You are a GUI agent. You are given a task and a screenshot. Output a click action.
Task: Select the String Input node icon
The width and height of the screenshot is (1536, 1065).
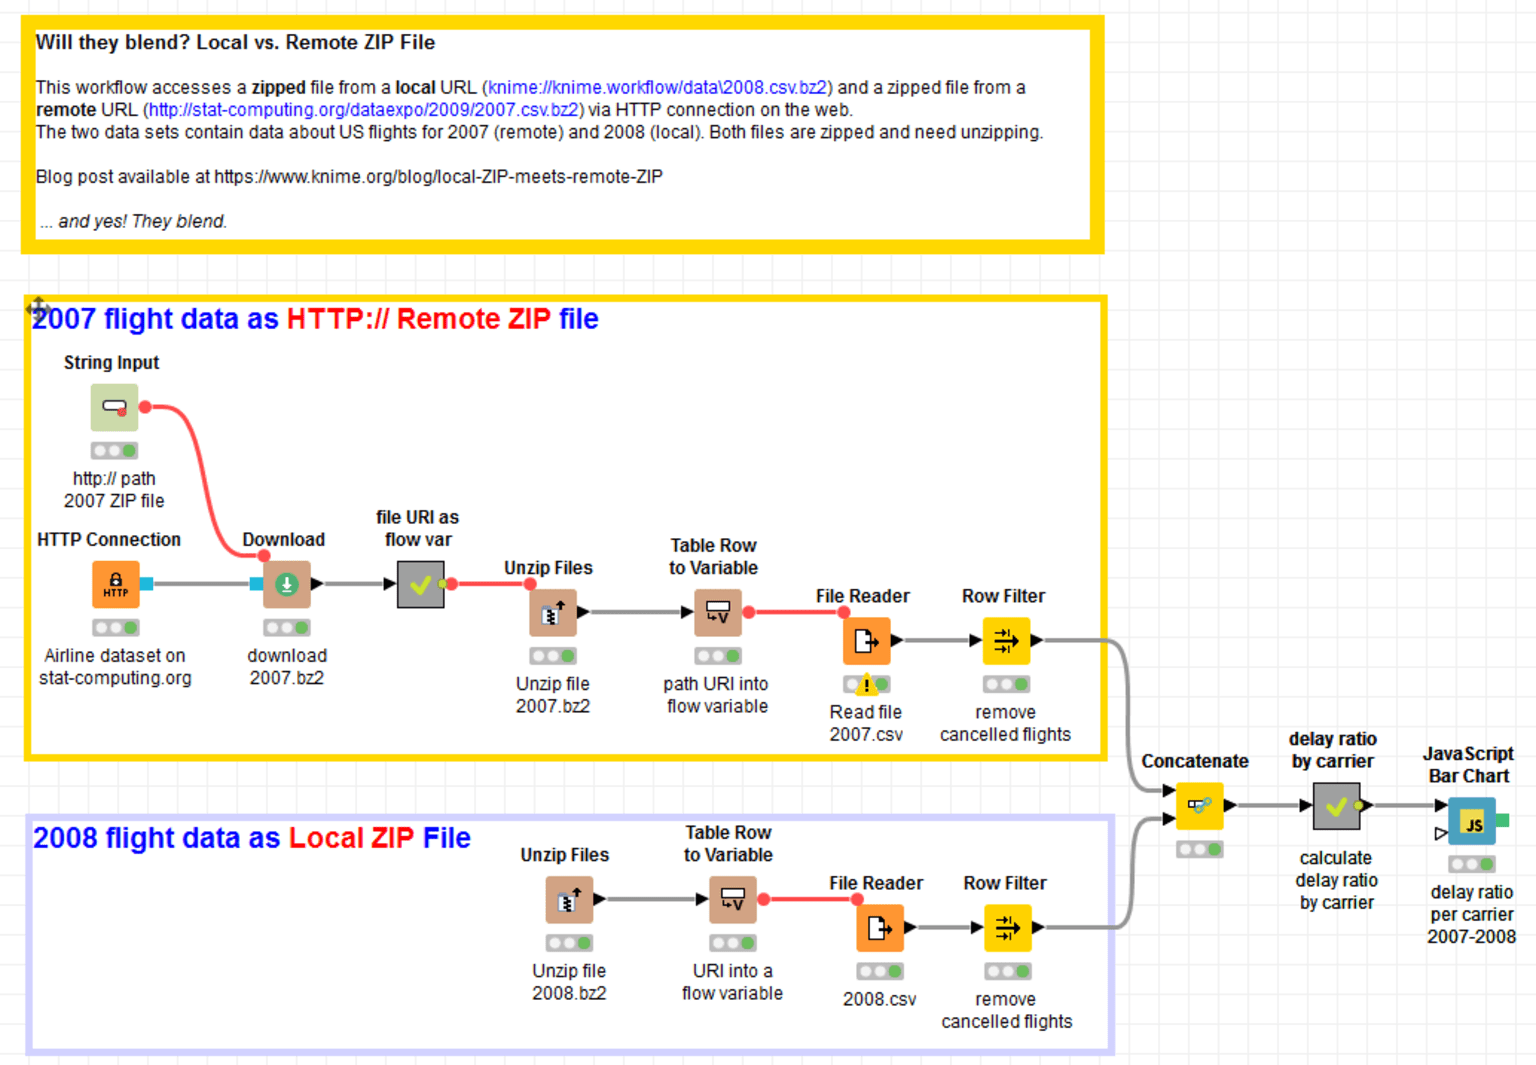[x=114, y=407]
